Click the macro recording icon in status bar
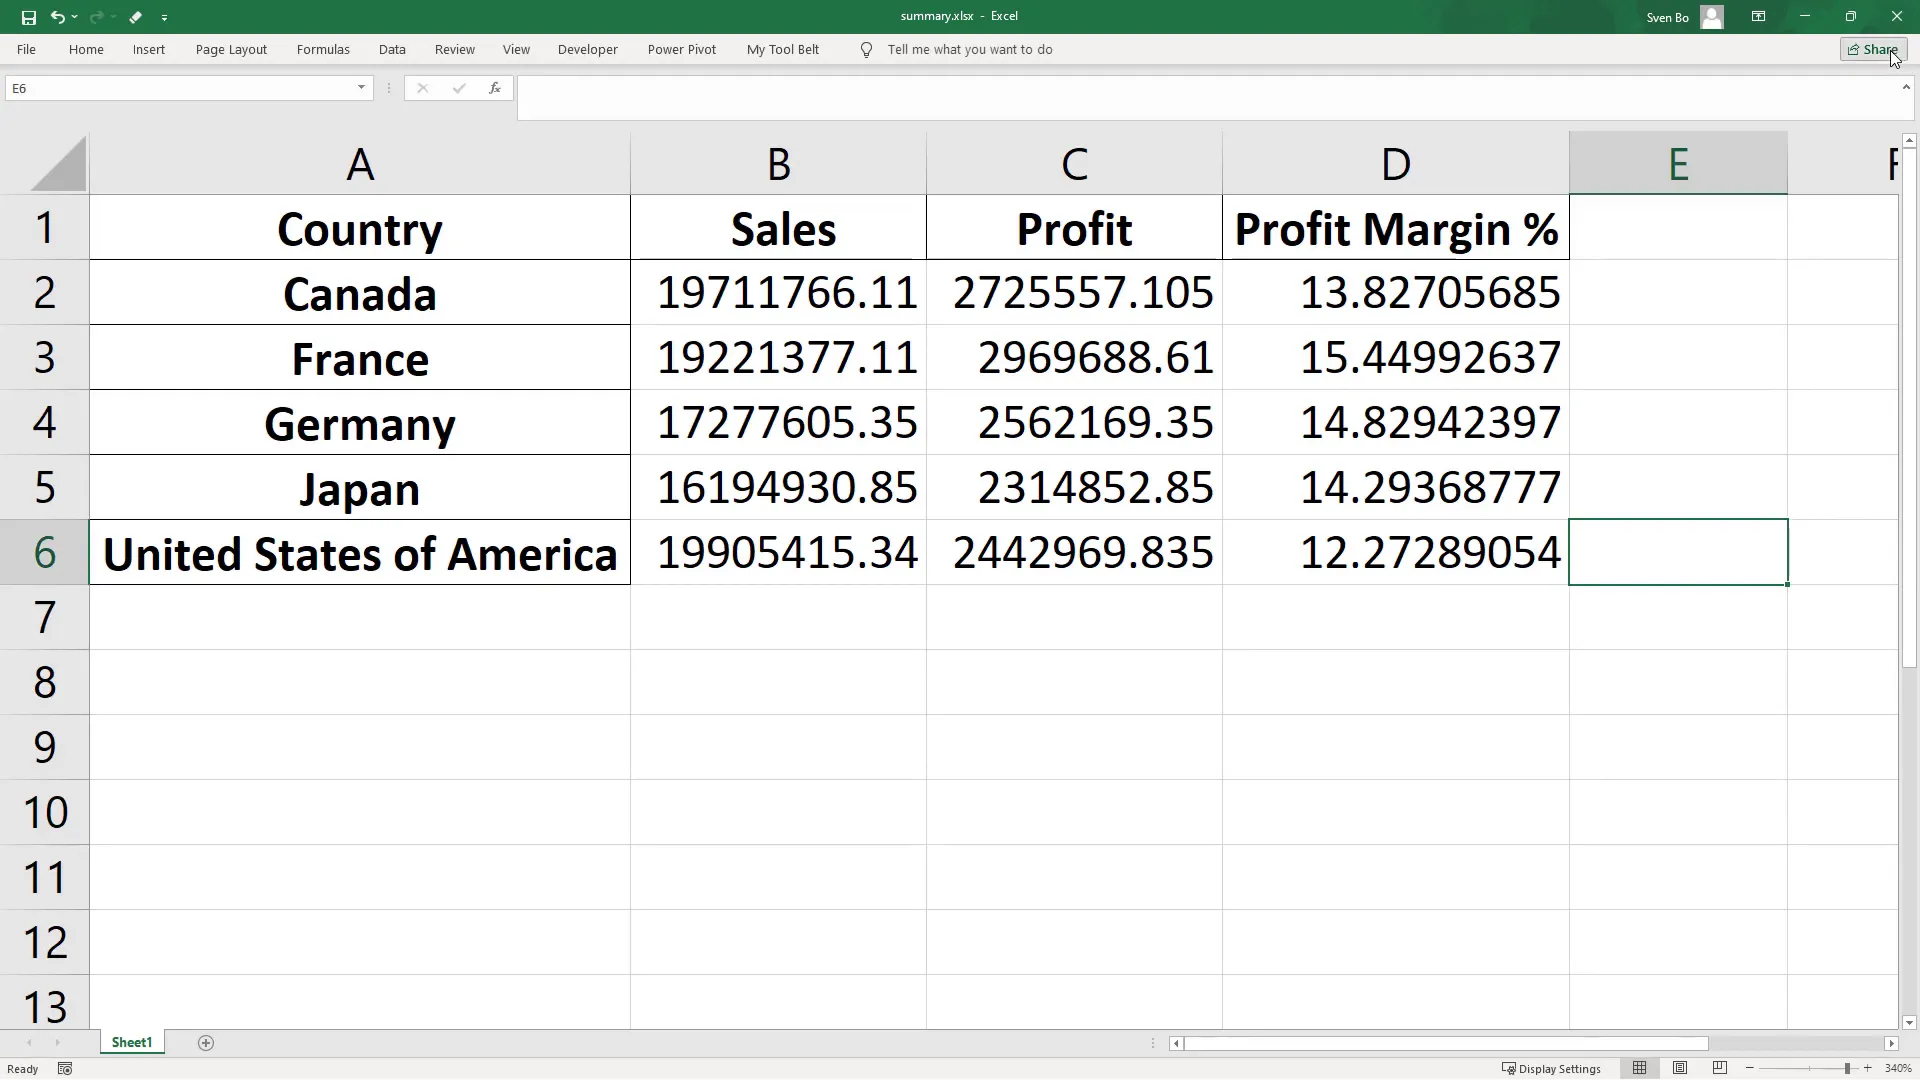1920x1080 pixels. 64,1068
